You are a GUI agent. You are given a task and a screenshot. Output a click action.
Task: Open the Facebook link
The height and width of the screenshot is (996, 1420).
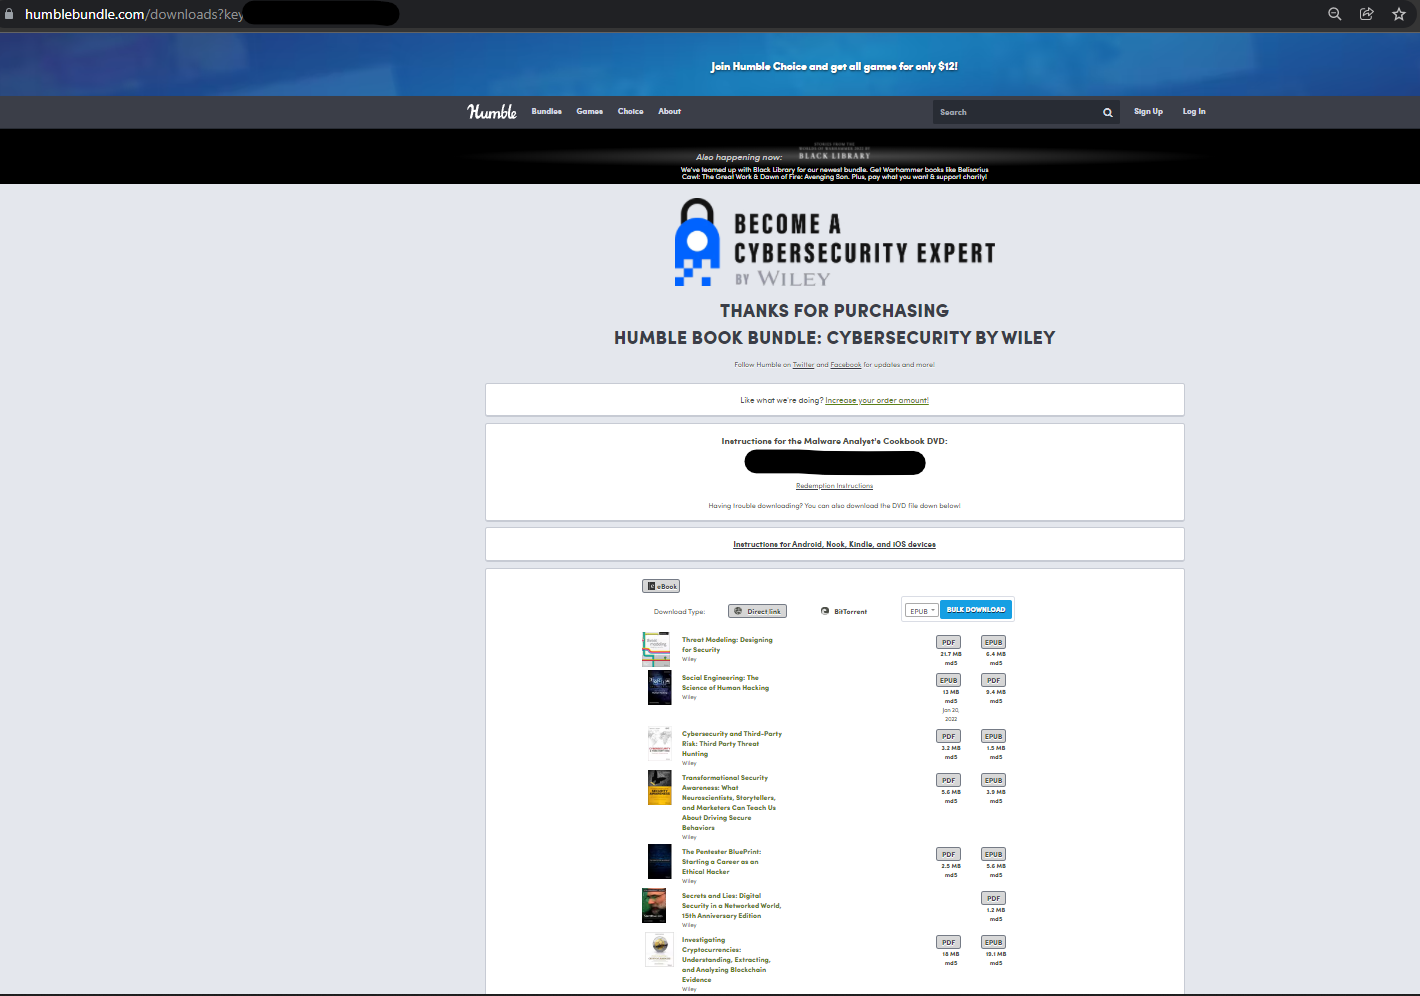point(845,365)
